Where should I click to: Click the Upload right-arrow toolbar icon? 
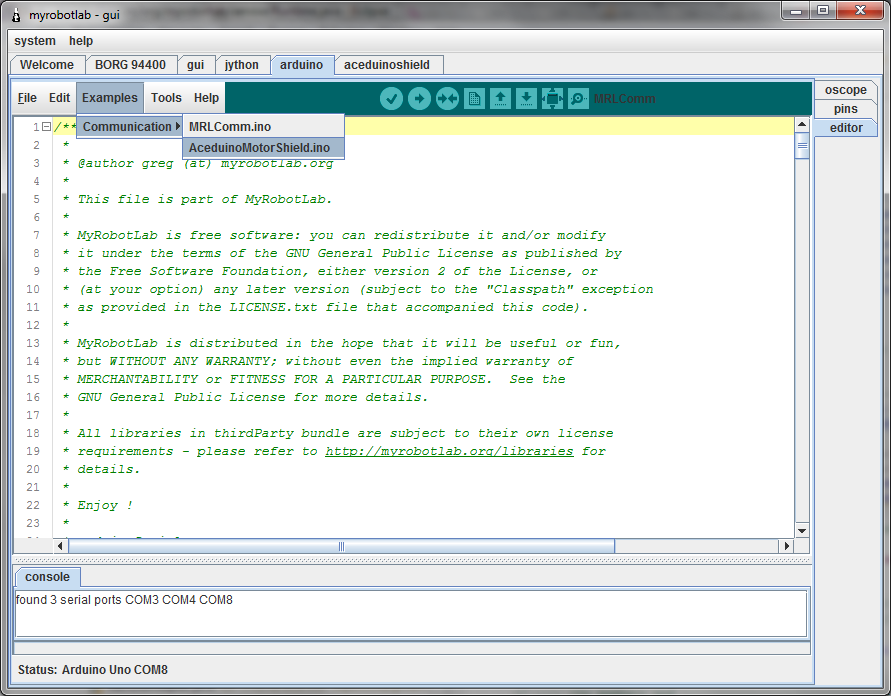tap(419, 99)
